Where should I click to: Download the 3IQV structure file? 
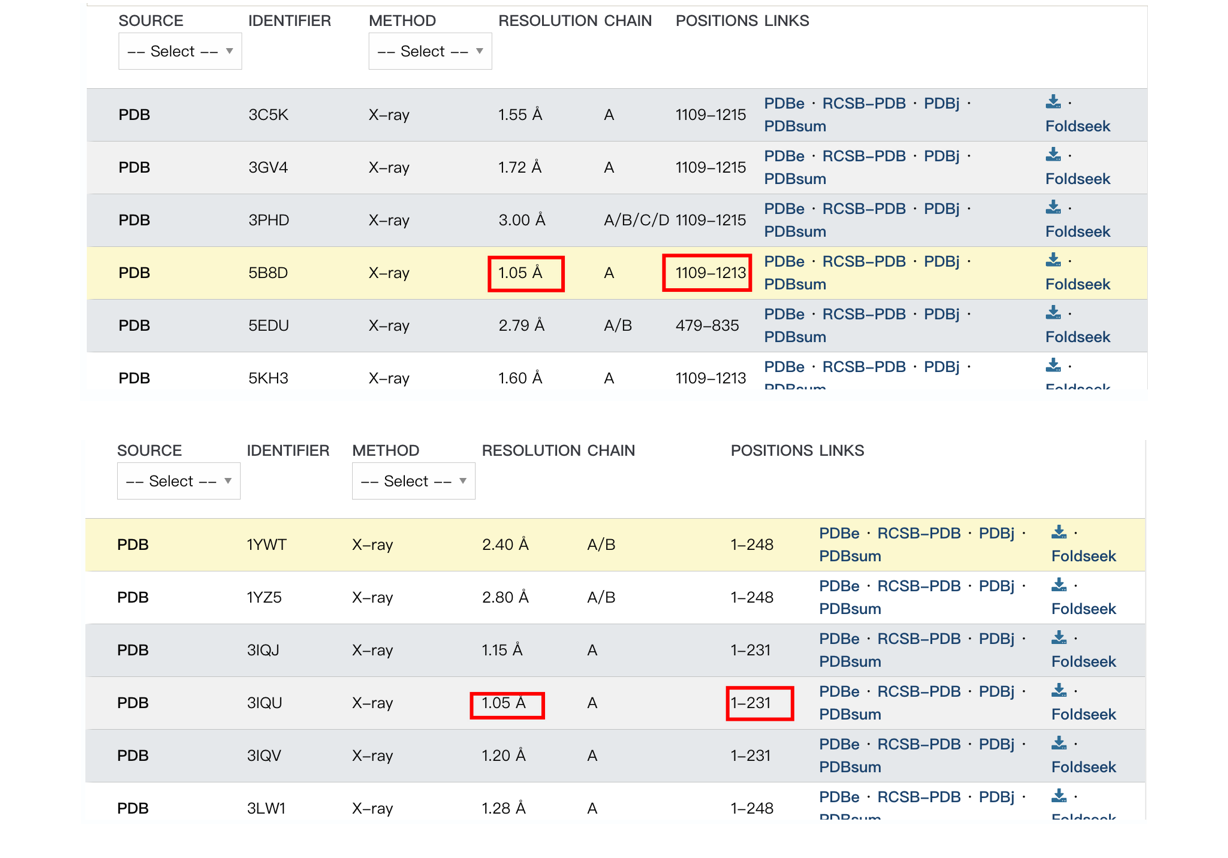click(1059, 744)
